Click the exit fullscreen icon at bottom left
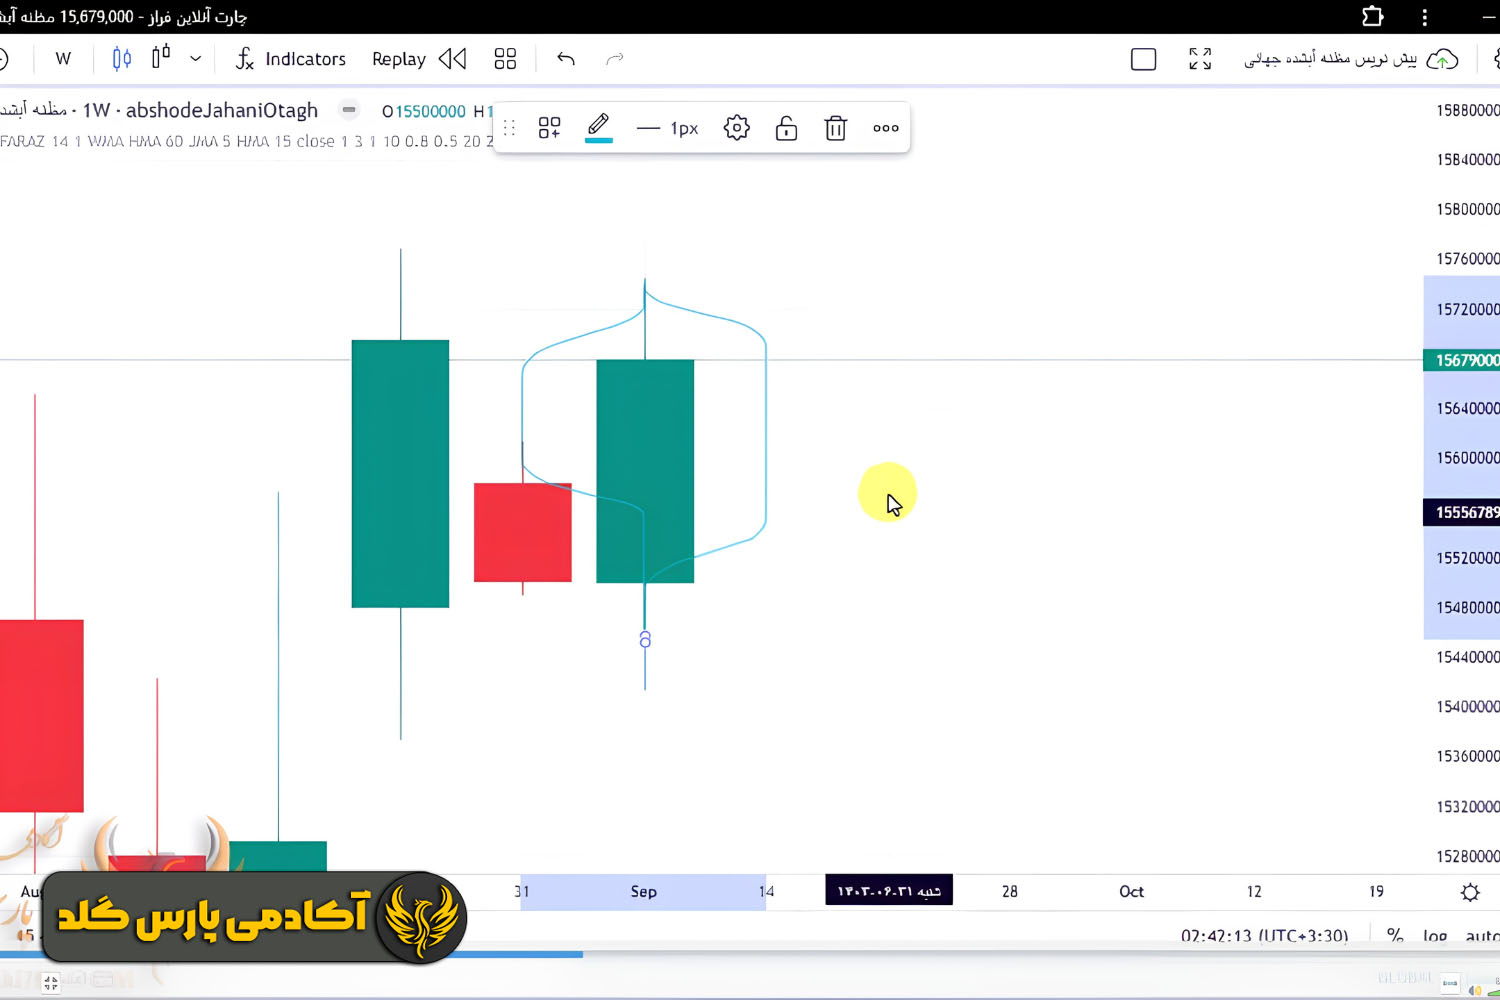The height and width of the screenshot is (1000, 1500). pos(51,983)
